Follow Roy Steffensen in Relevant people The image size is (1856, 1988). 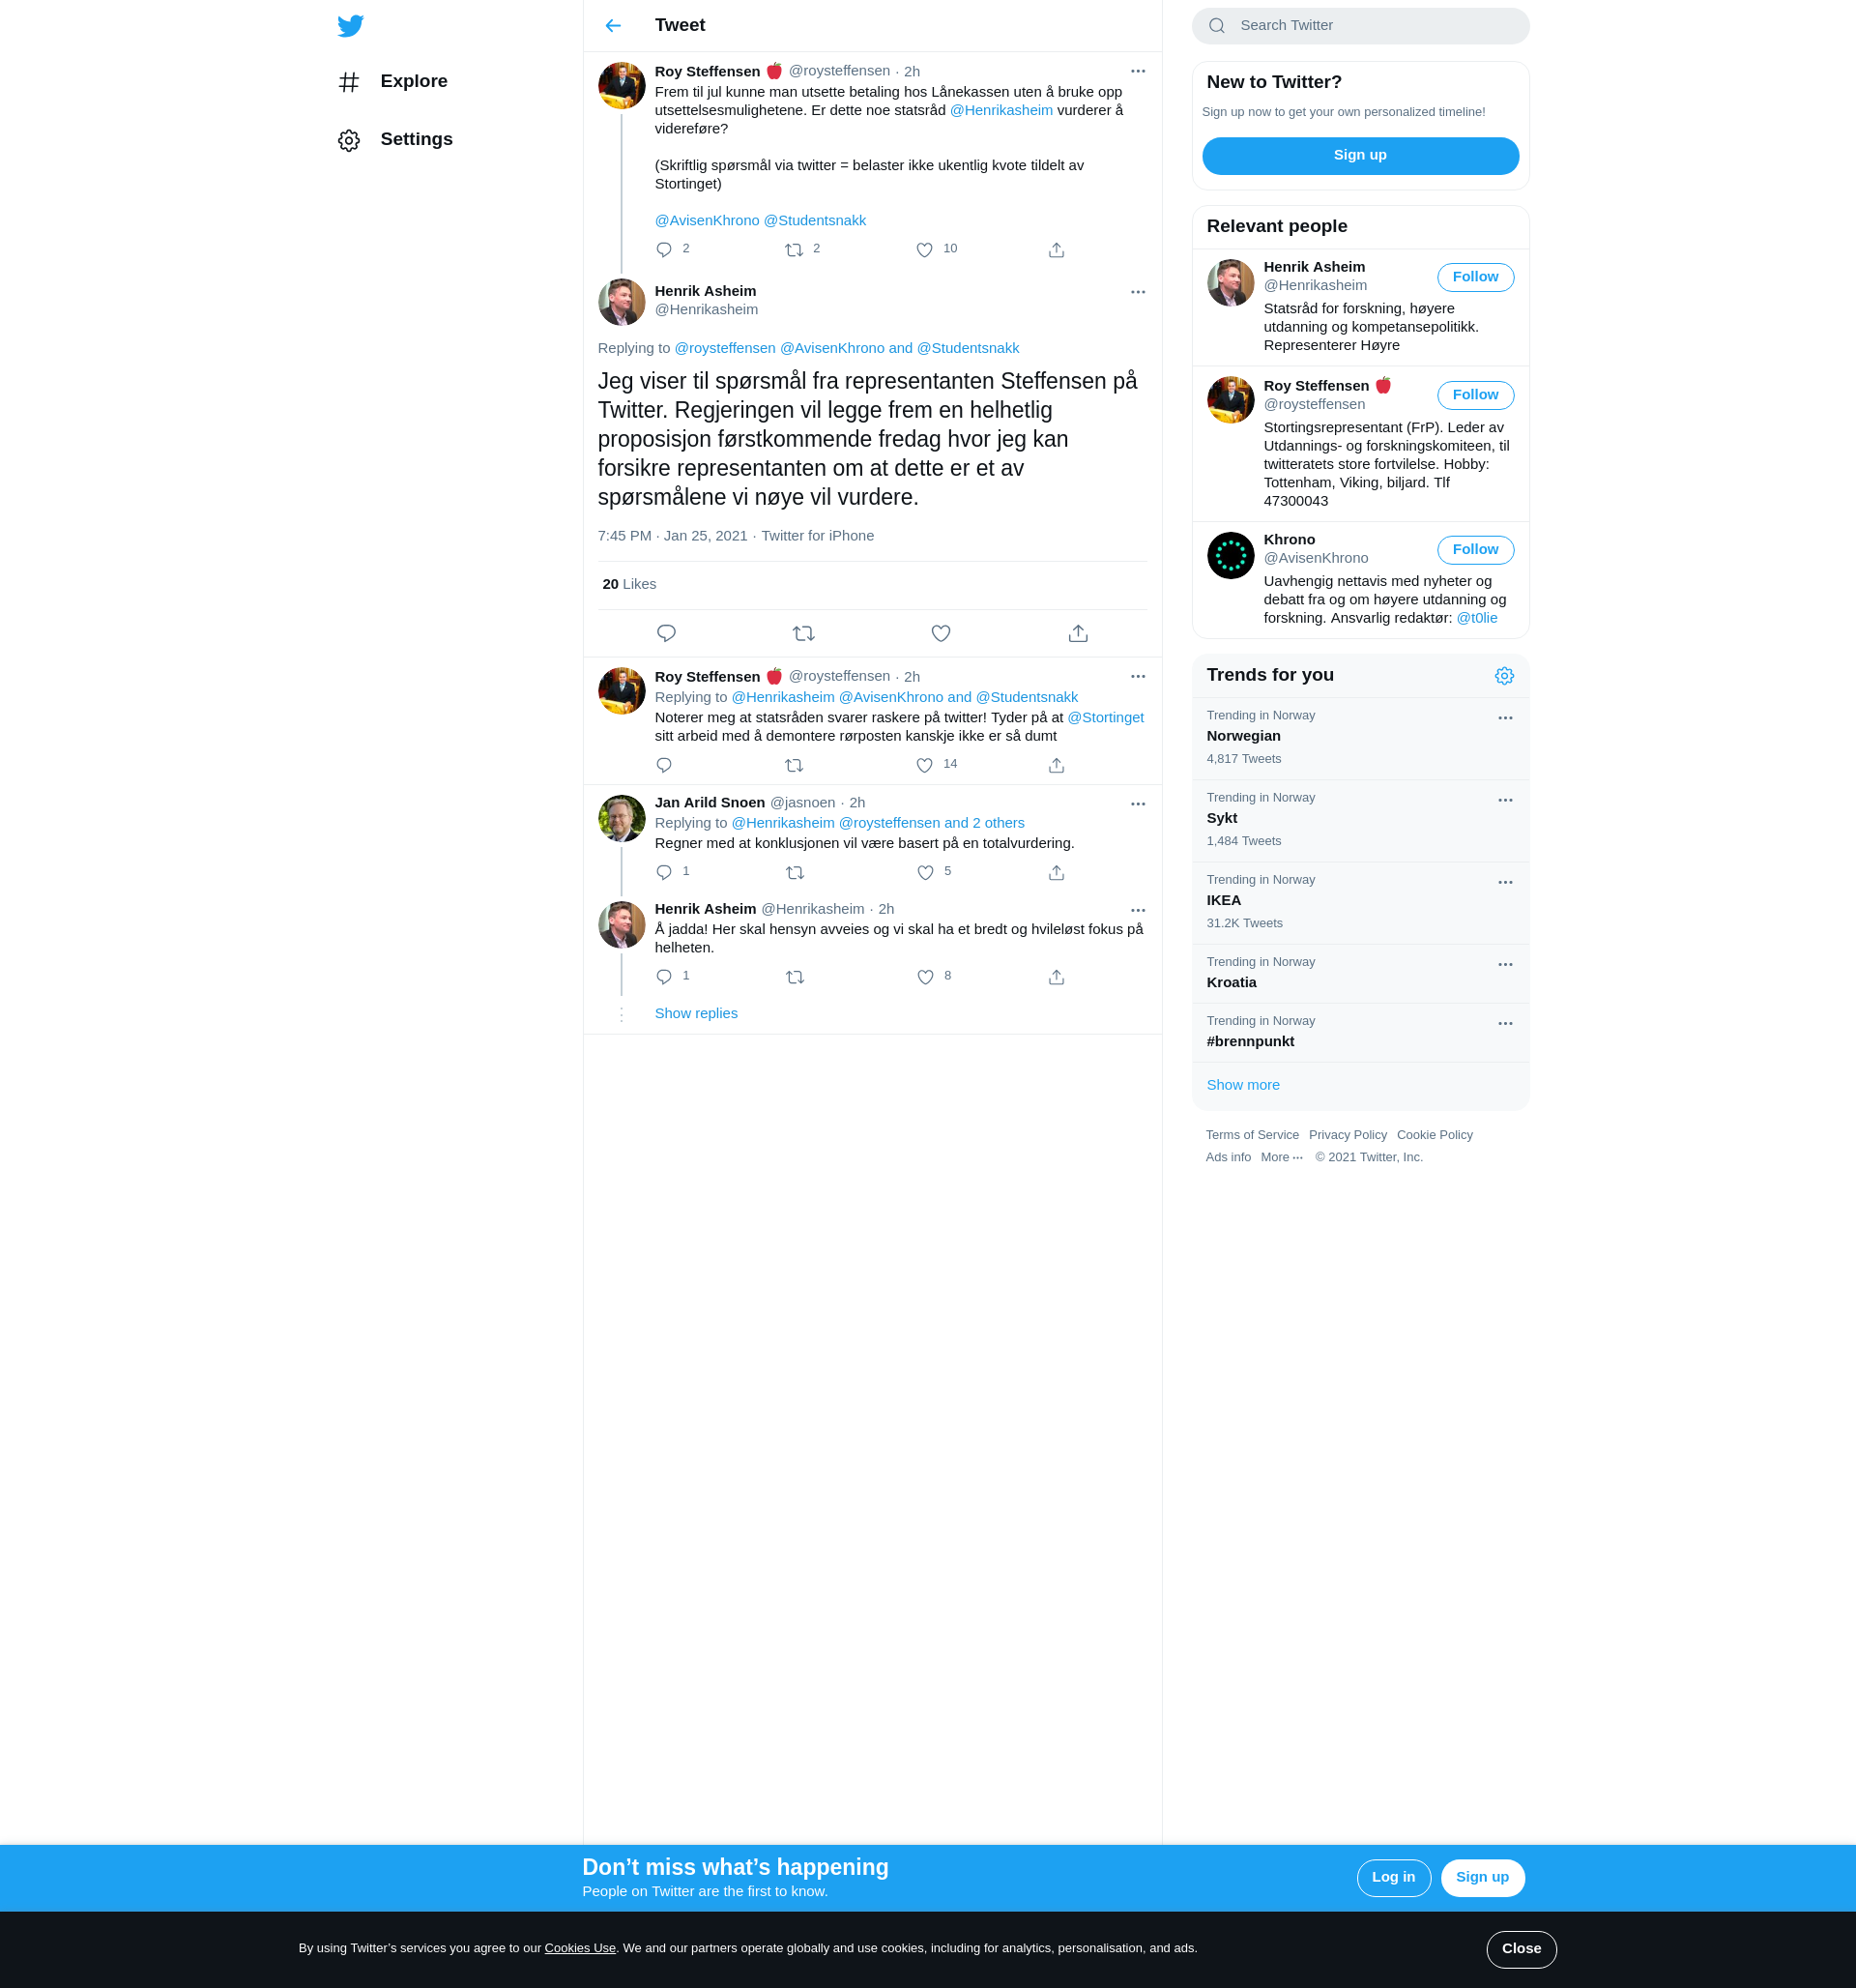click(1474, 395)
